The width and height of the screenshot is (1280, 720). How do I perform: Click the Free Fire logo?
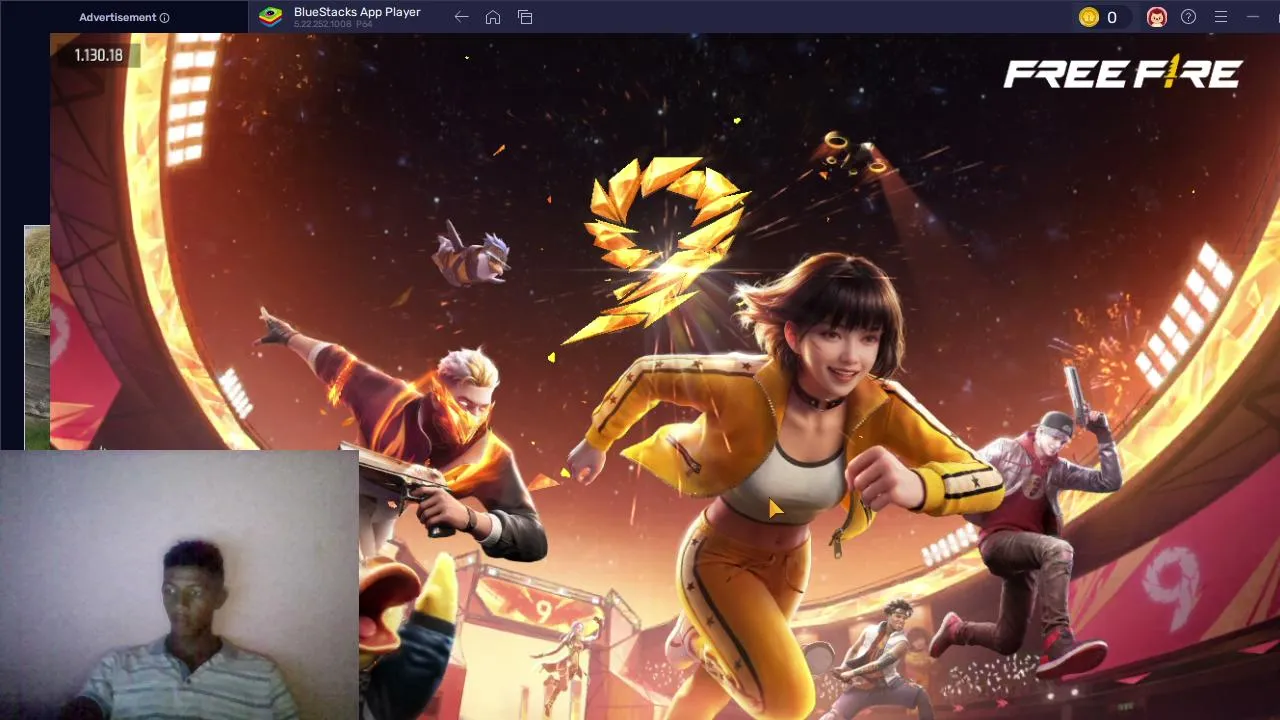click(1122, 72)
